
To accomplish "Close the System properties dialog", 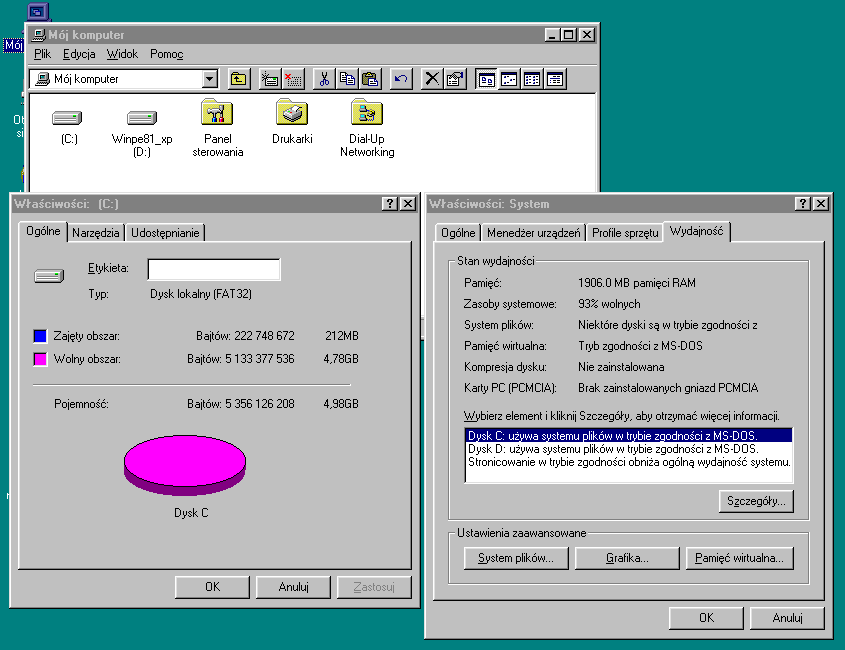I will (x=821, y=203).
